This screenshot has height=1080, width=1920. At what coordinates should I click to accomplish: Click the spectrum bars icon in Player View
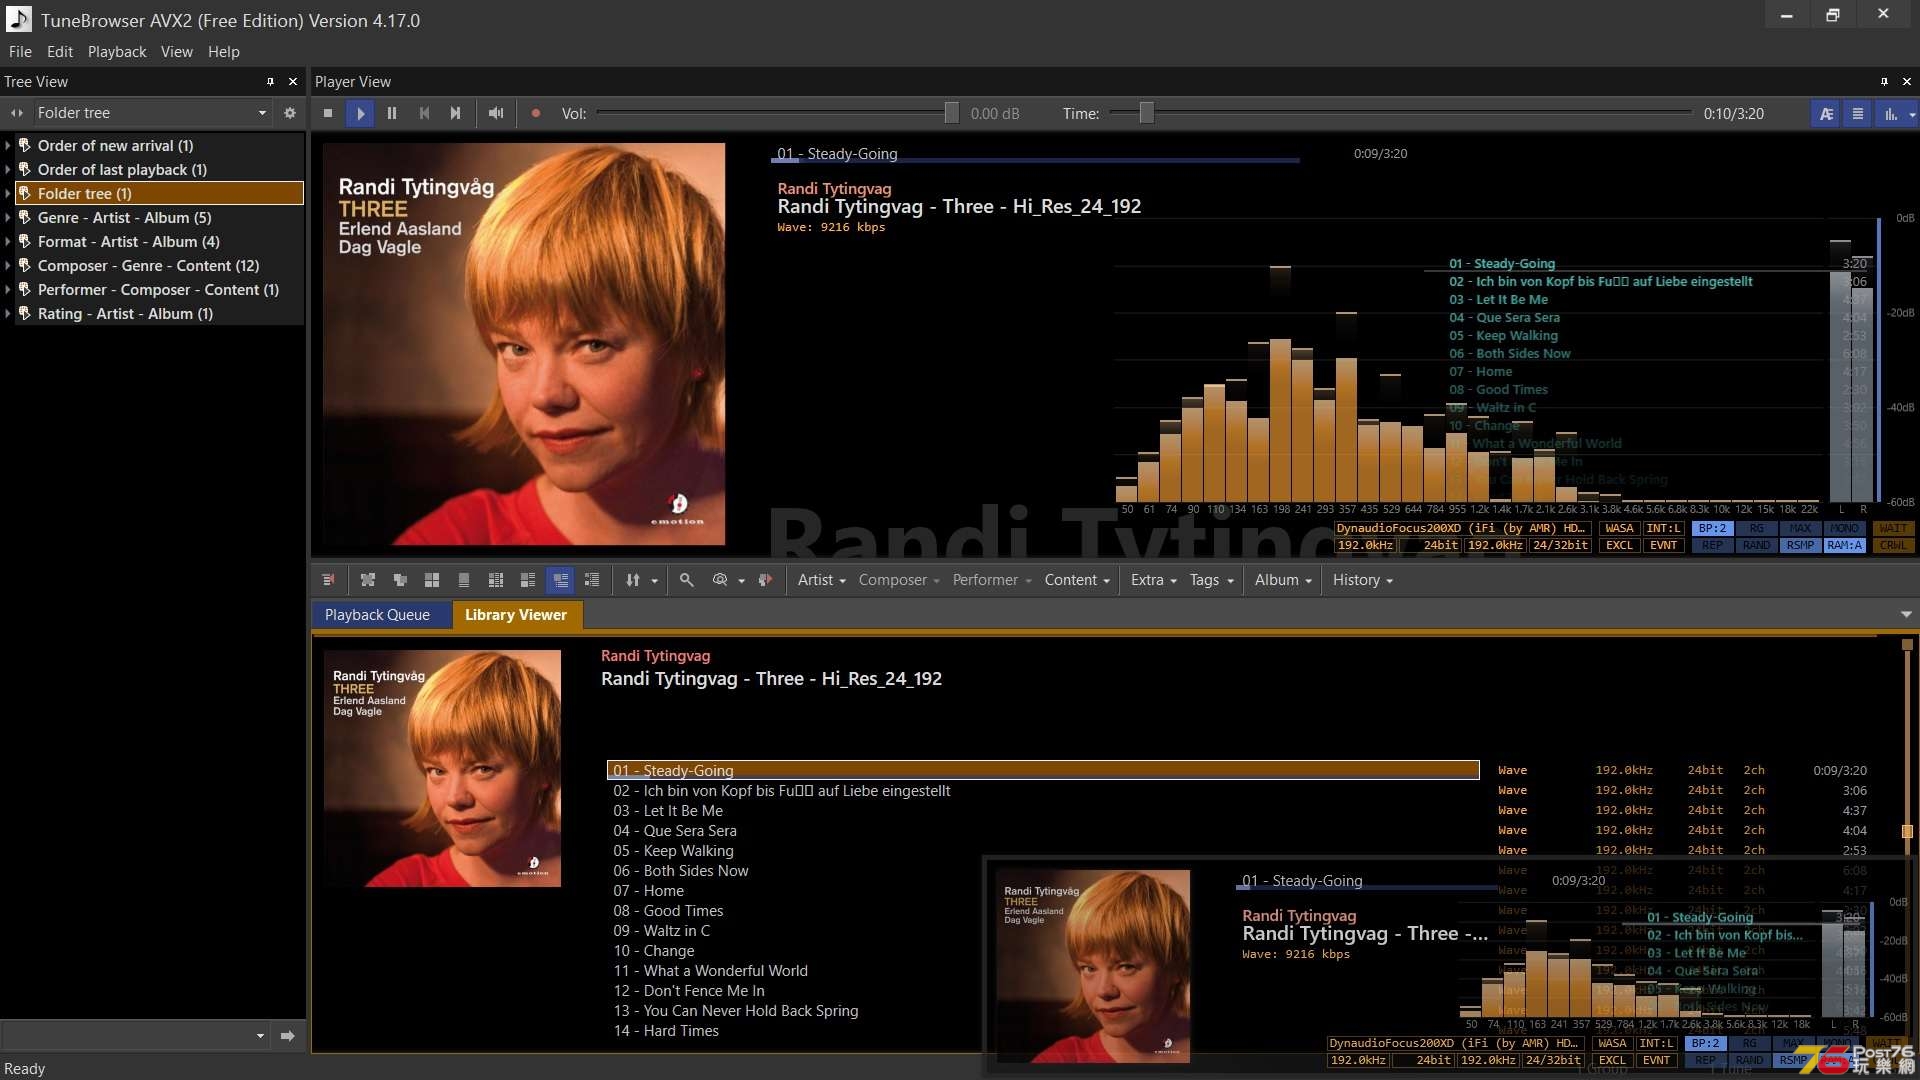[x=1891, y=114]
